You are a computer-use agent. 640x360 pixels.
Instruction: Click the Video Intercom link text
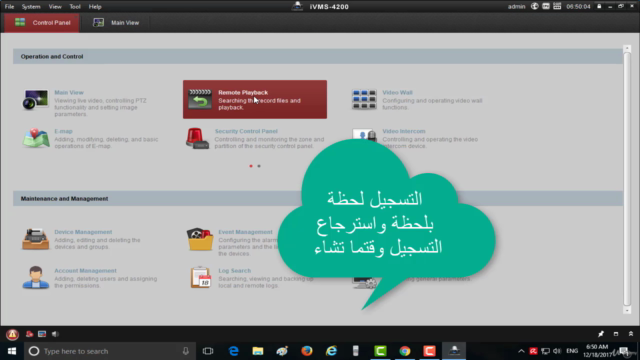coord(404,131)
